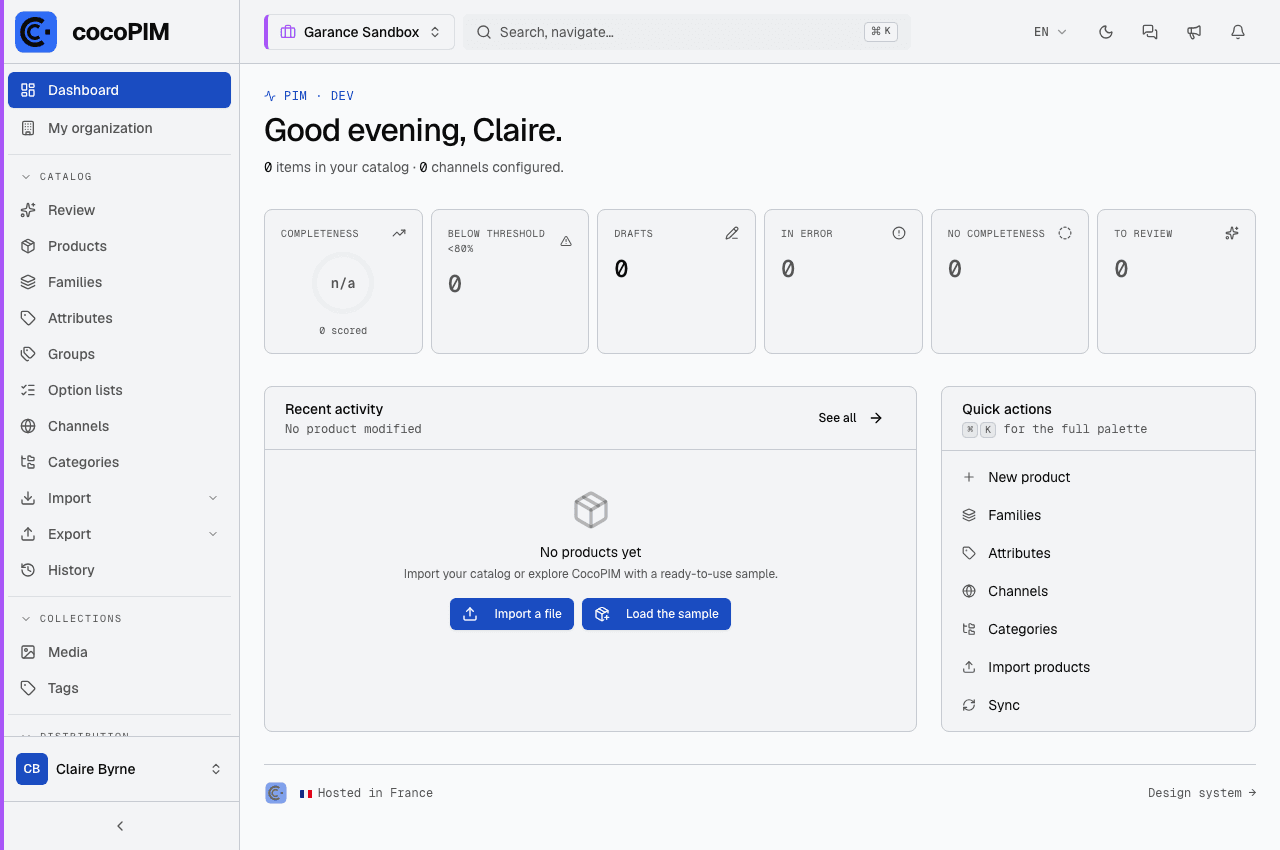Open My organization in the sidebar
The width and height of the screenshot is (1280, 850).
(120, 128)
